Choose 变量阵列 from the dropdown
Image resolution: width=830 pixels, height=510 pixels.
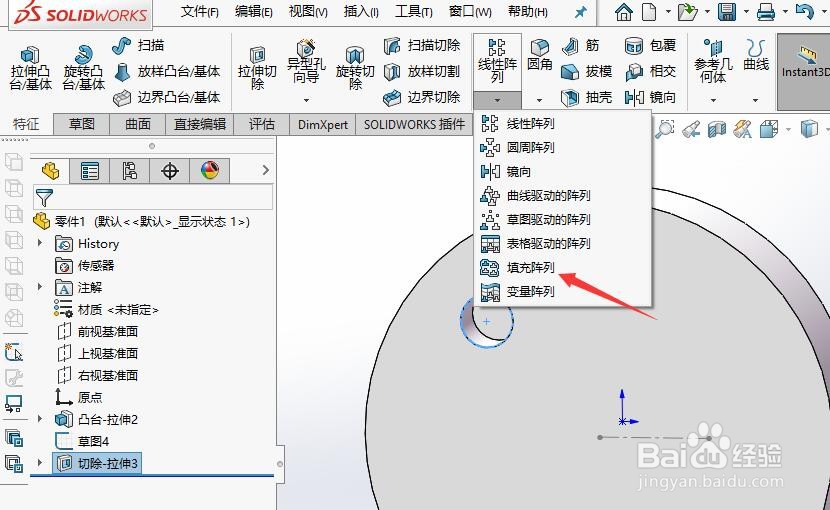[562, 291]
